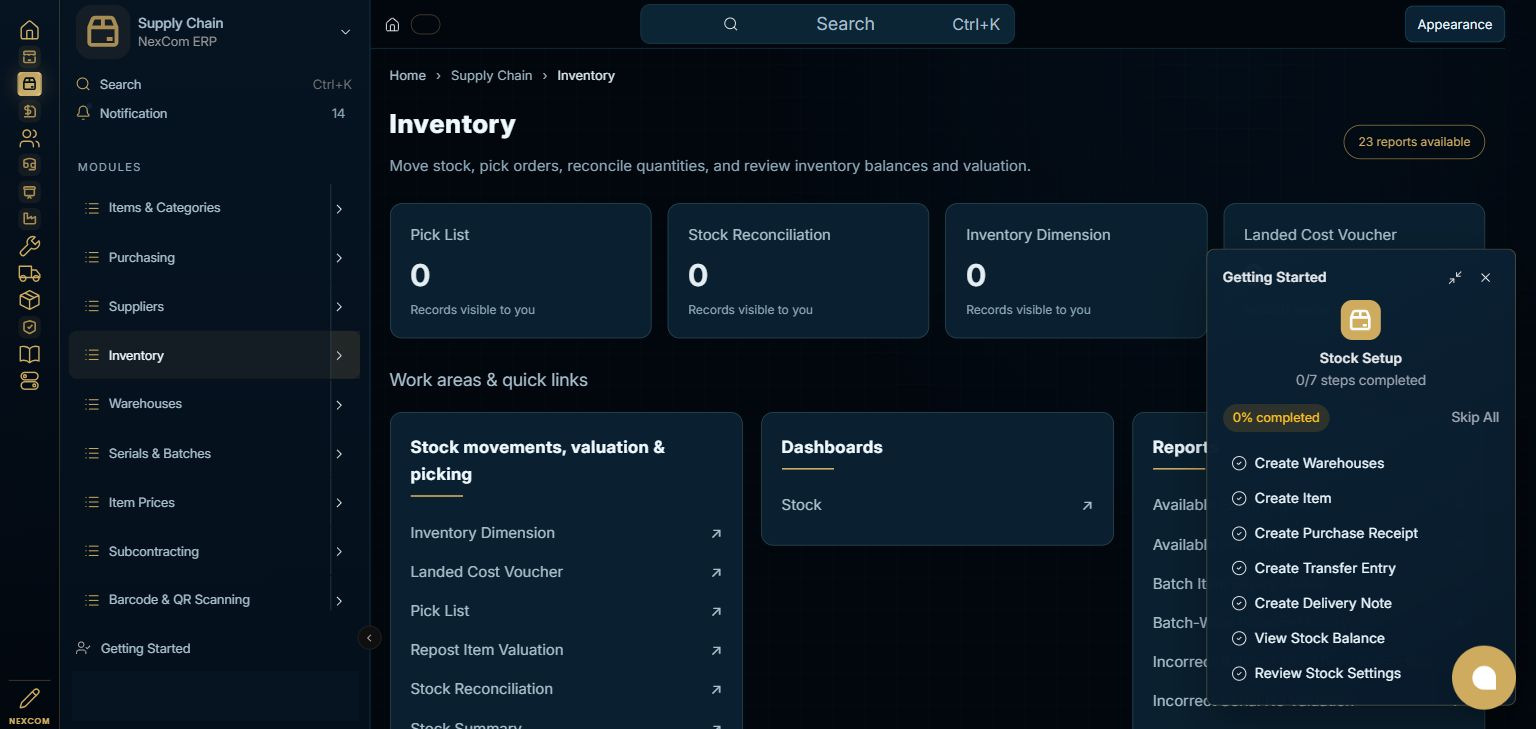
Task: Focus the top bar Search field
Action: pos(827,24)
